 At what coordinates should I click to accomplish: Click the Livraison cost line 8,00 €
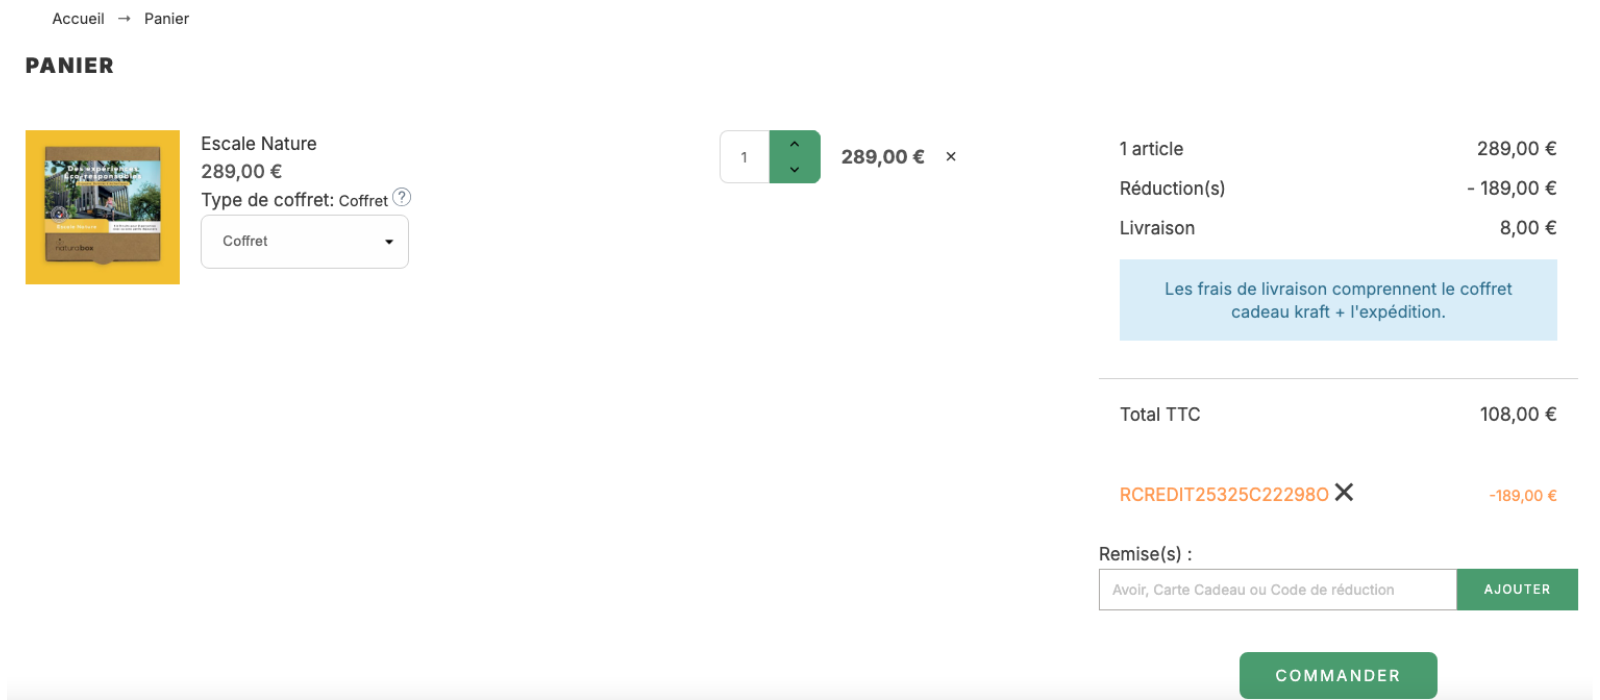(x=1527, y=228)
